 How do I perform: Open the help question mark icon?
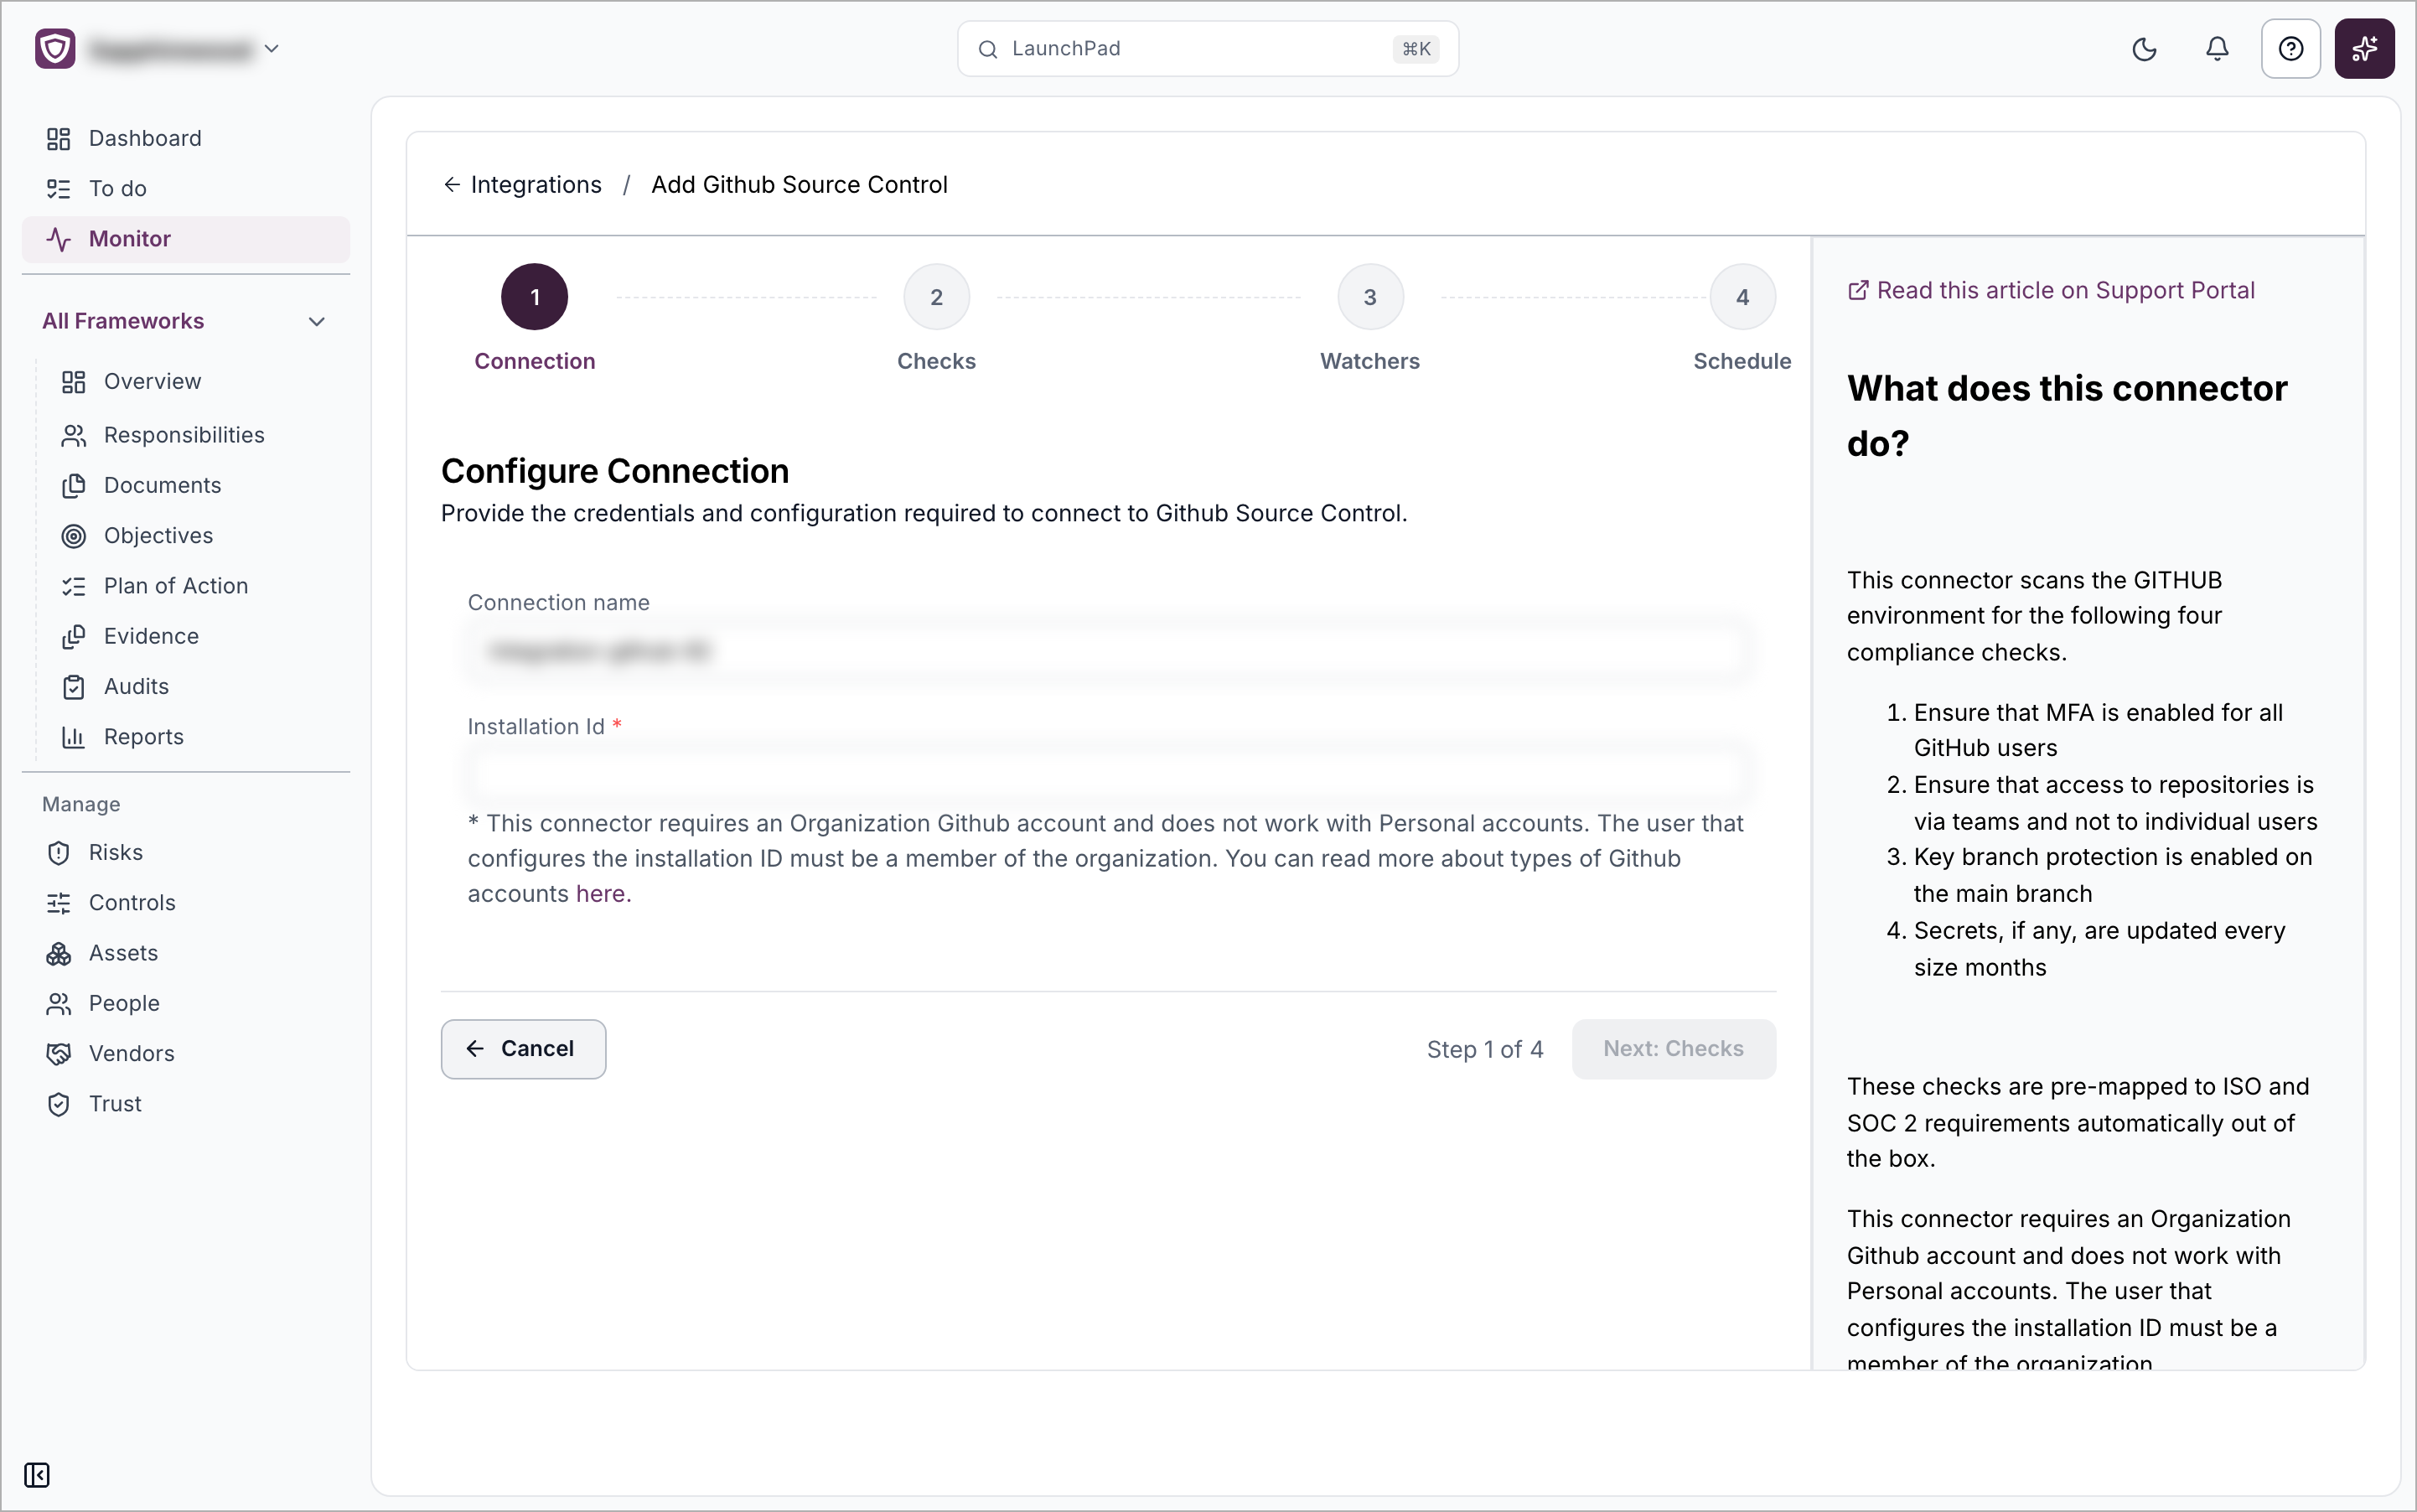click(x=2290, y=49)
